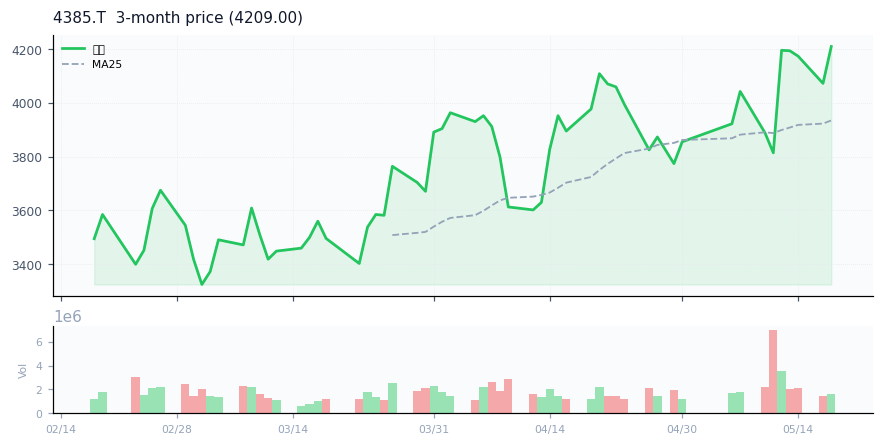Select the 04/14 date axis label
Viewport: 883px width, 445px height.
[550, 430]
